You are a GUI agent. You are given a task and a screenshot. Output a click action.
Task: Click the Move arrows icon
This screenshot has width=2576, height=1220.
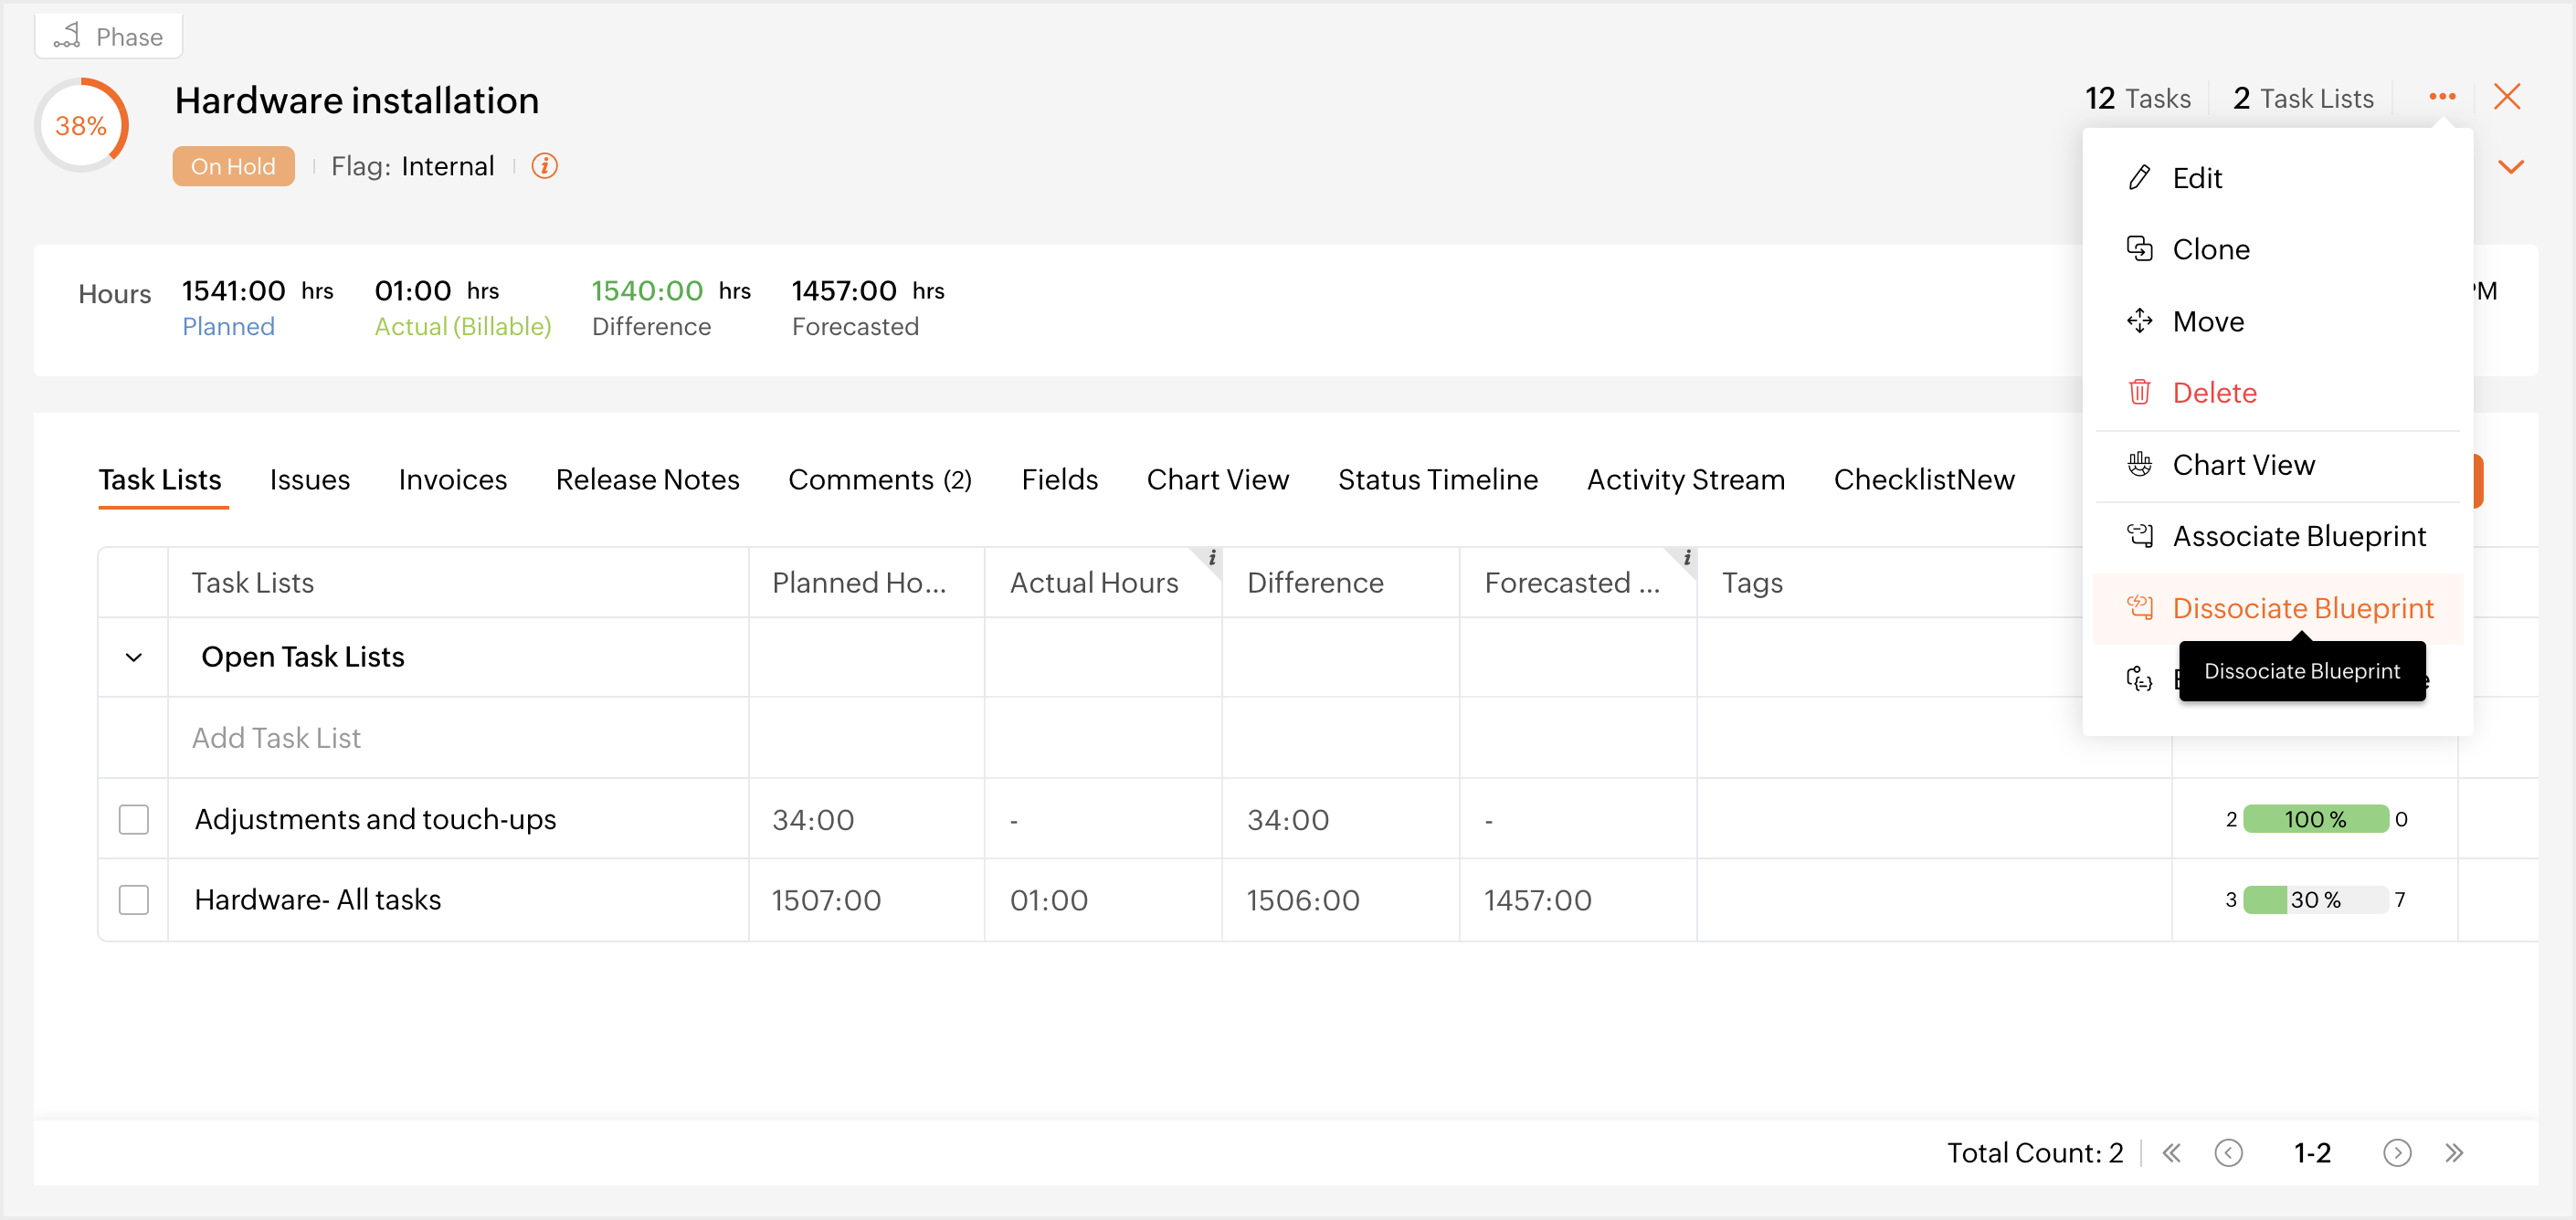(x=2139, y=321)
